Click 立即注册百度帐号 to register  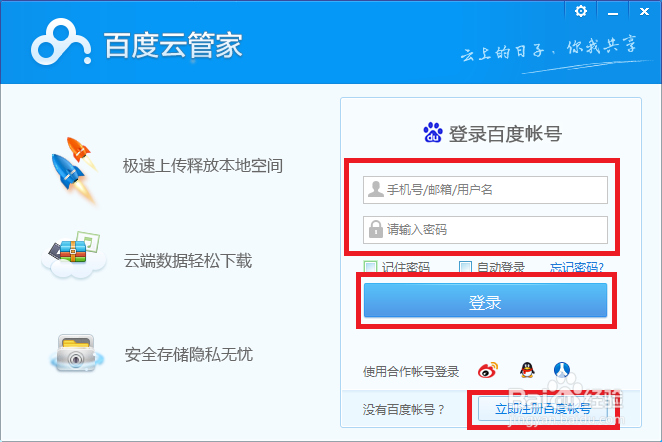[x=543, y=409]
